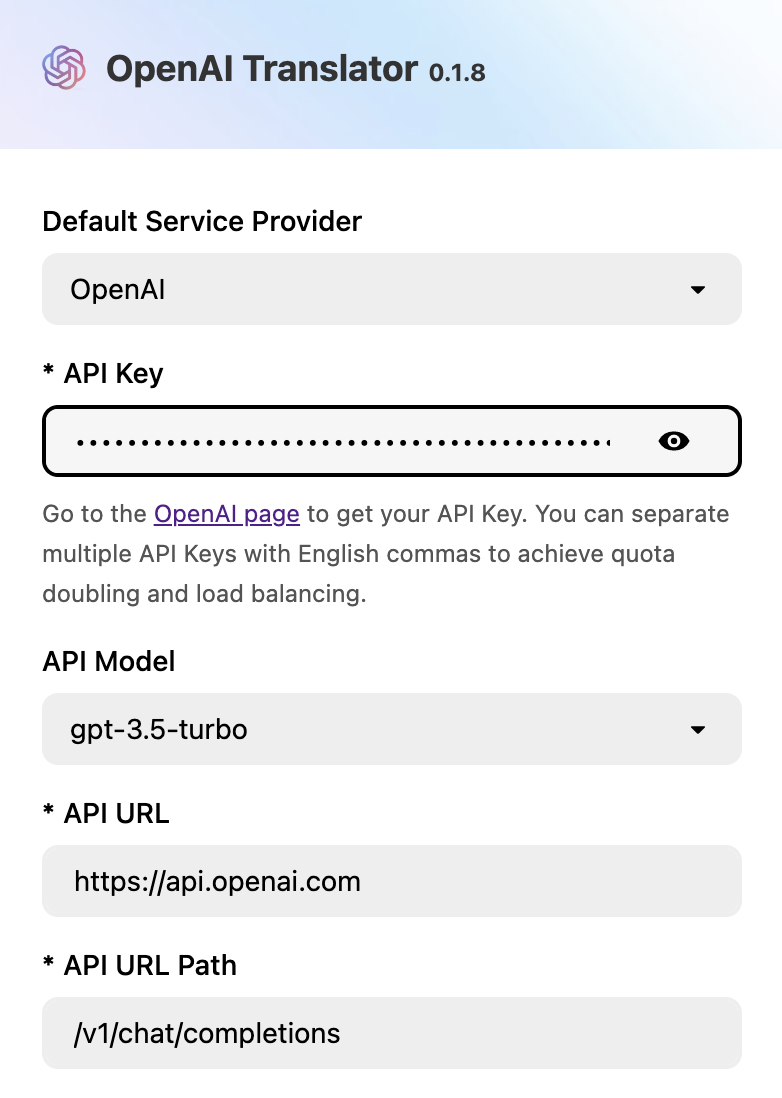Reveal the API Key using the eye icon

click(673, 440)
